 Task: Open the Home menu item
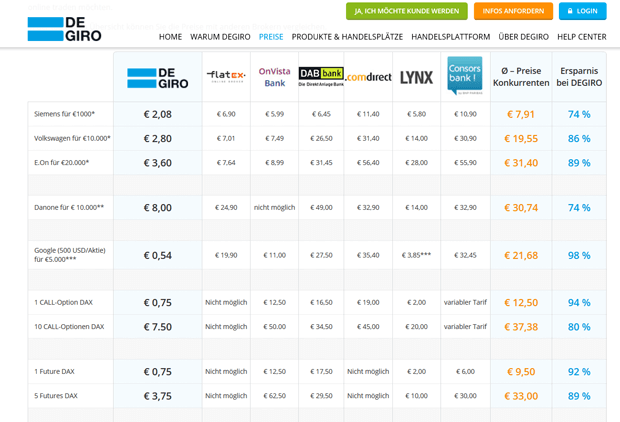pos(170,37)
